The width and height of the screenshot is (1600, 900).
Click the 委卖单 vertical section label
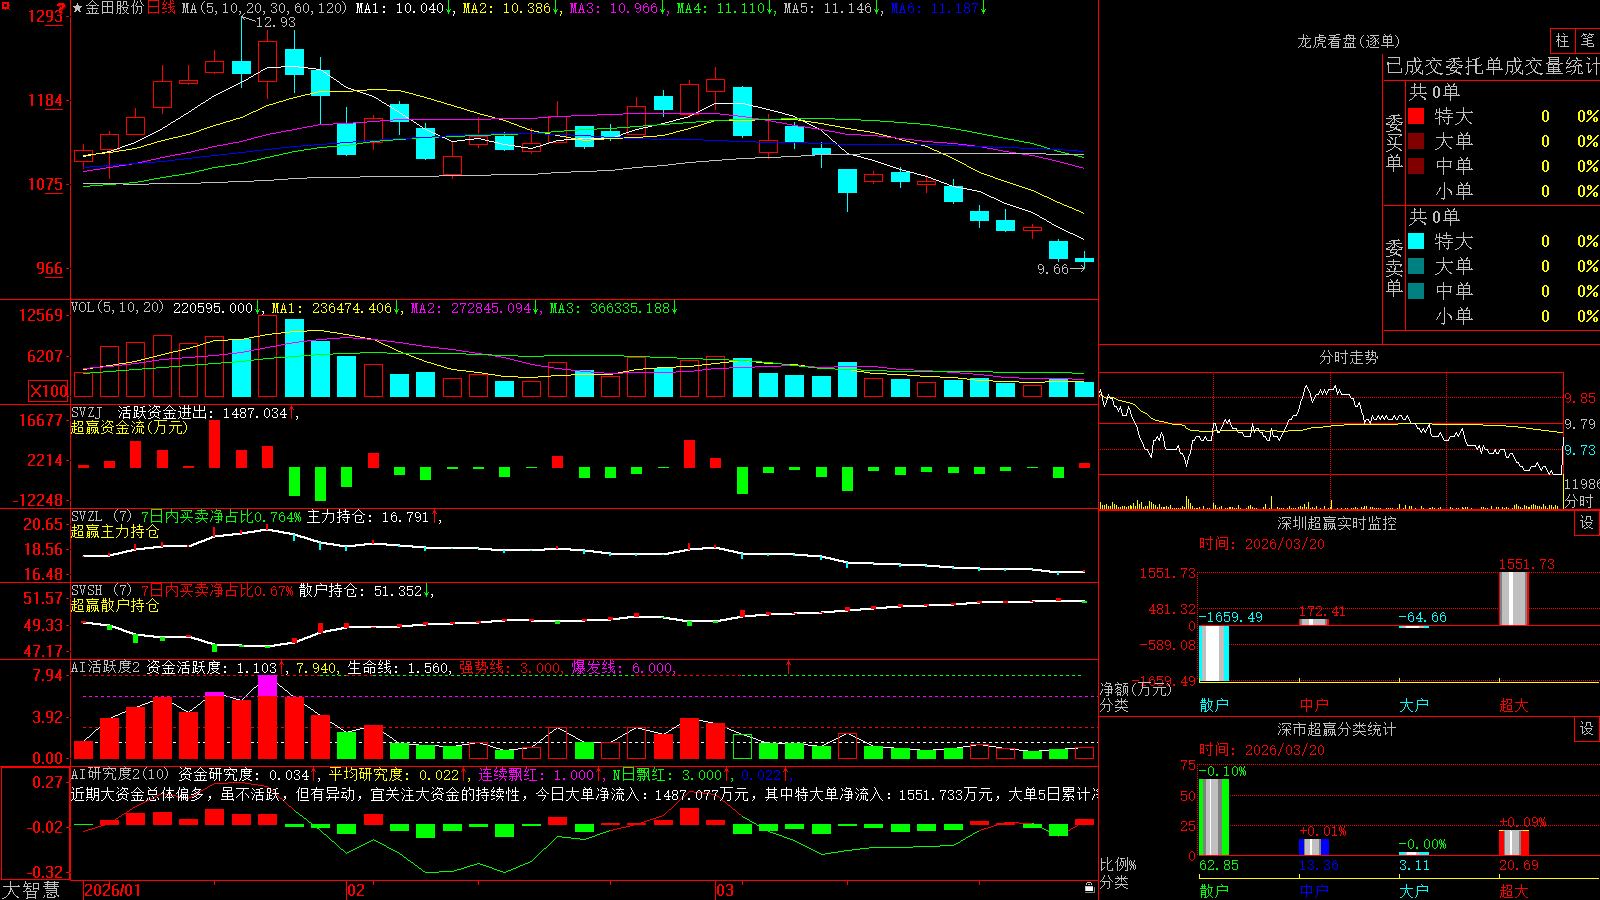(1394, 267)
